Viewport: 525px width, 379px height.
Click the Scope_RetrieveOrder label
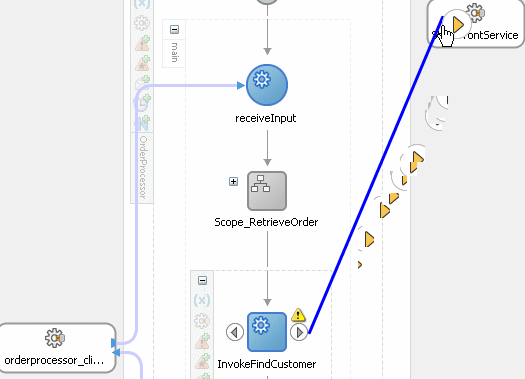coord(266,222)
